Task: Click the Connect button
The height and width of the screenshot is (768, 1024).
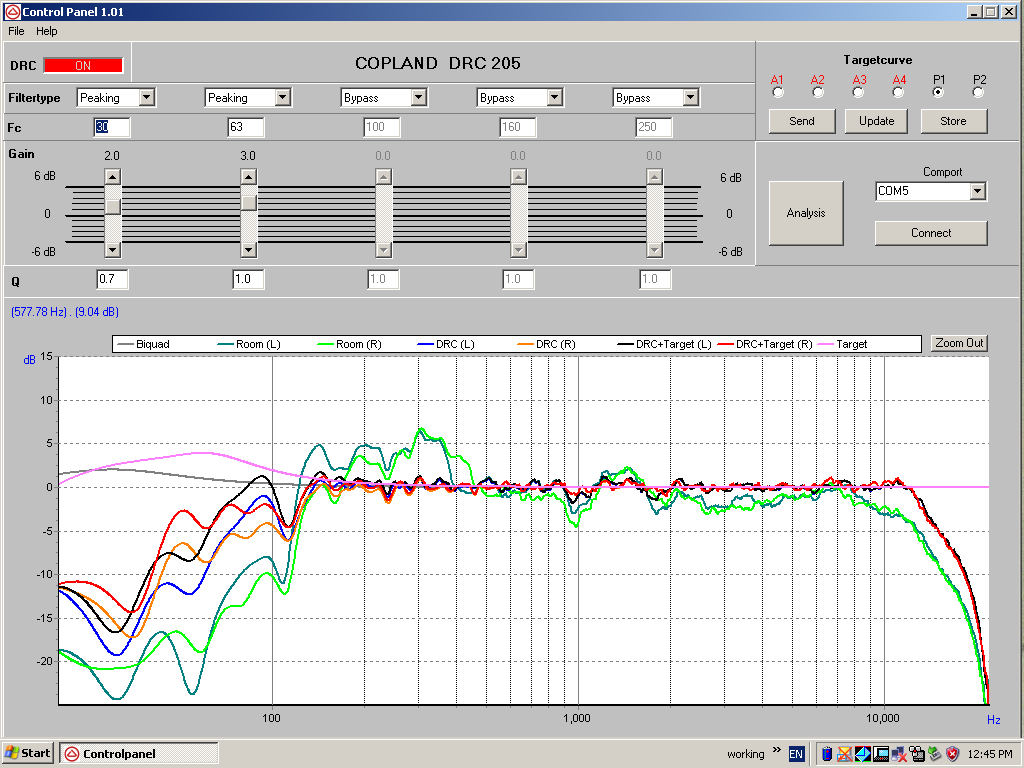Action: pyautogui.click(x=931, y=232)
